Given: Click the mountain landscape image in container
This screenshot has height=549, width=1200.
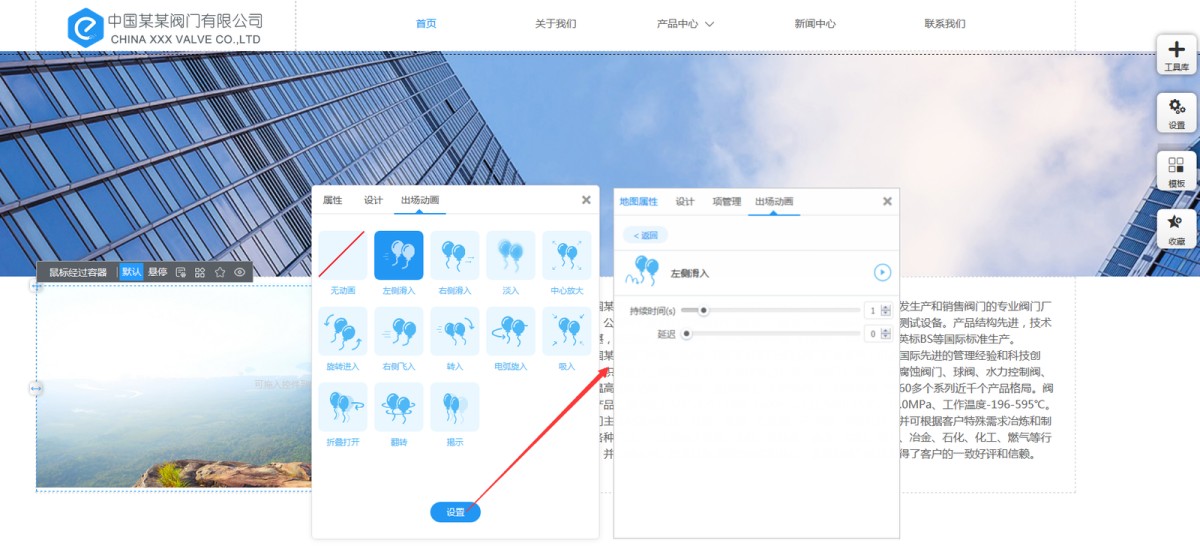Looking at the screenshot, I should 174,388.
